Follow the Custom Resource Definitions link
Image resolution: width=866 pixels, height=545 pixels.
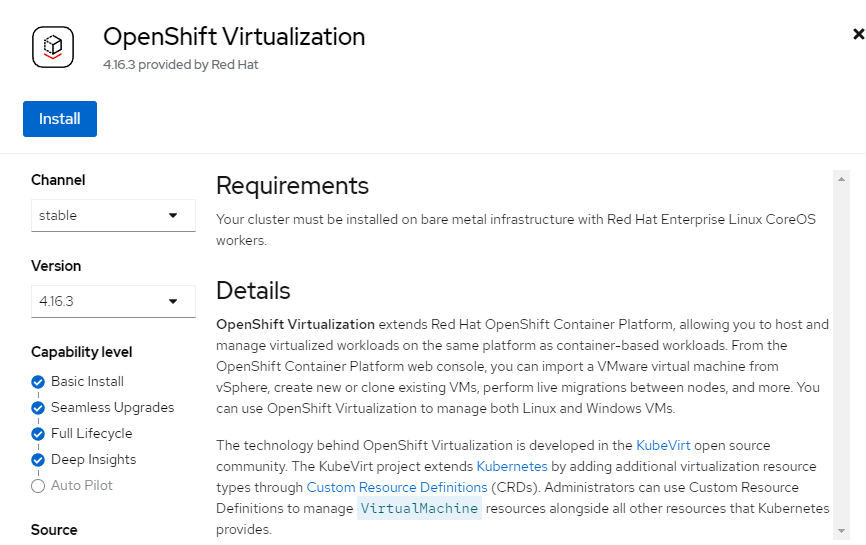coord(397,487)
